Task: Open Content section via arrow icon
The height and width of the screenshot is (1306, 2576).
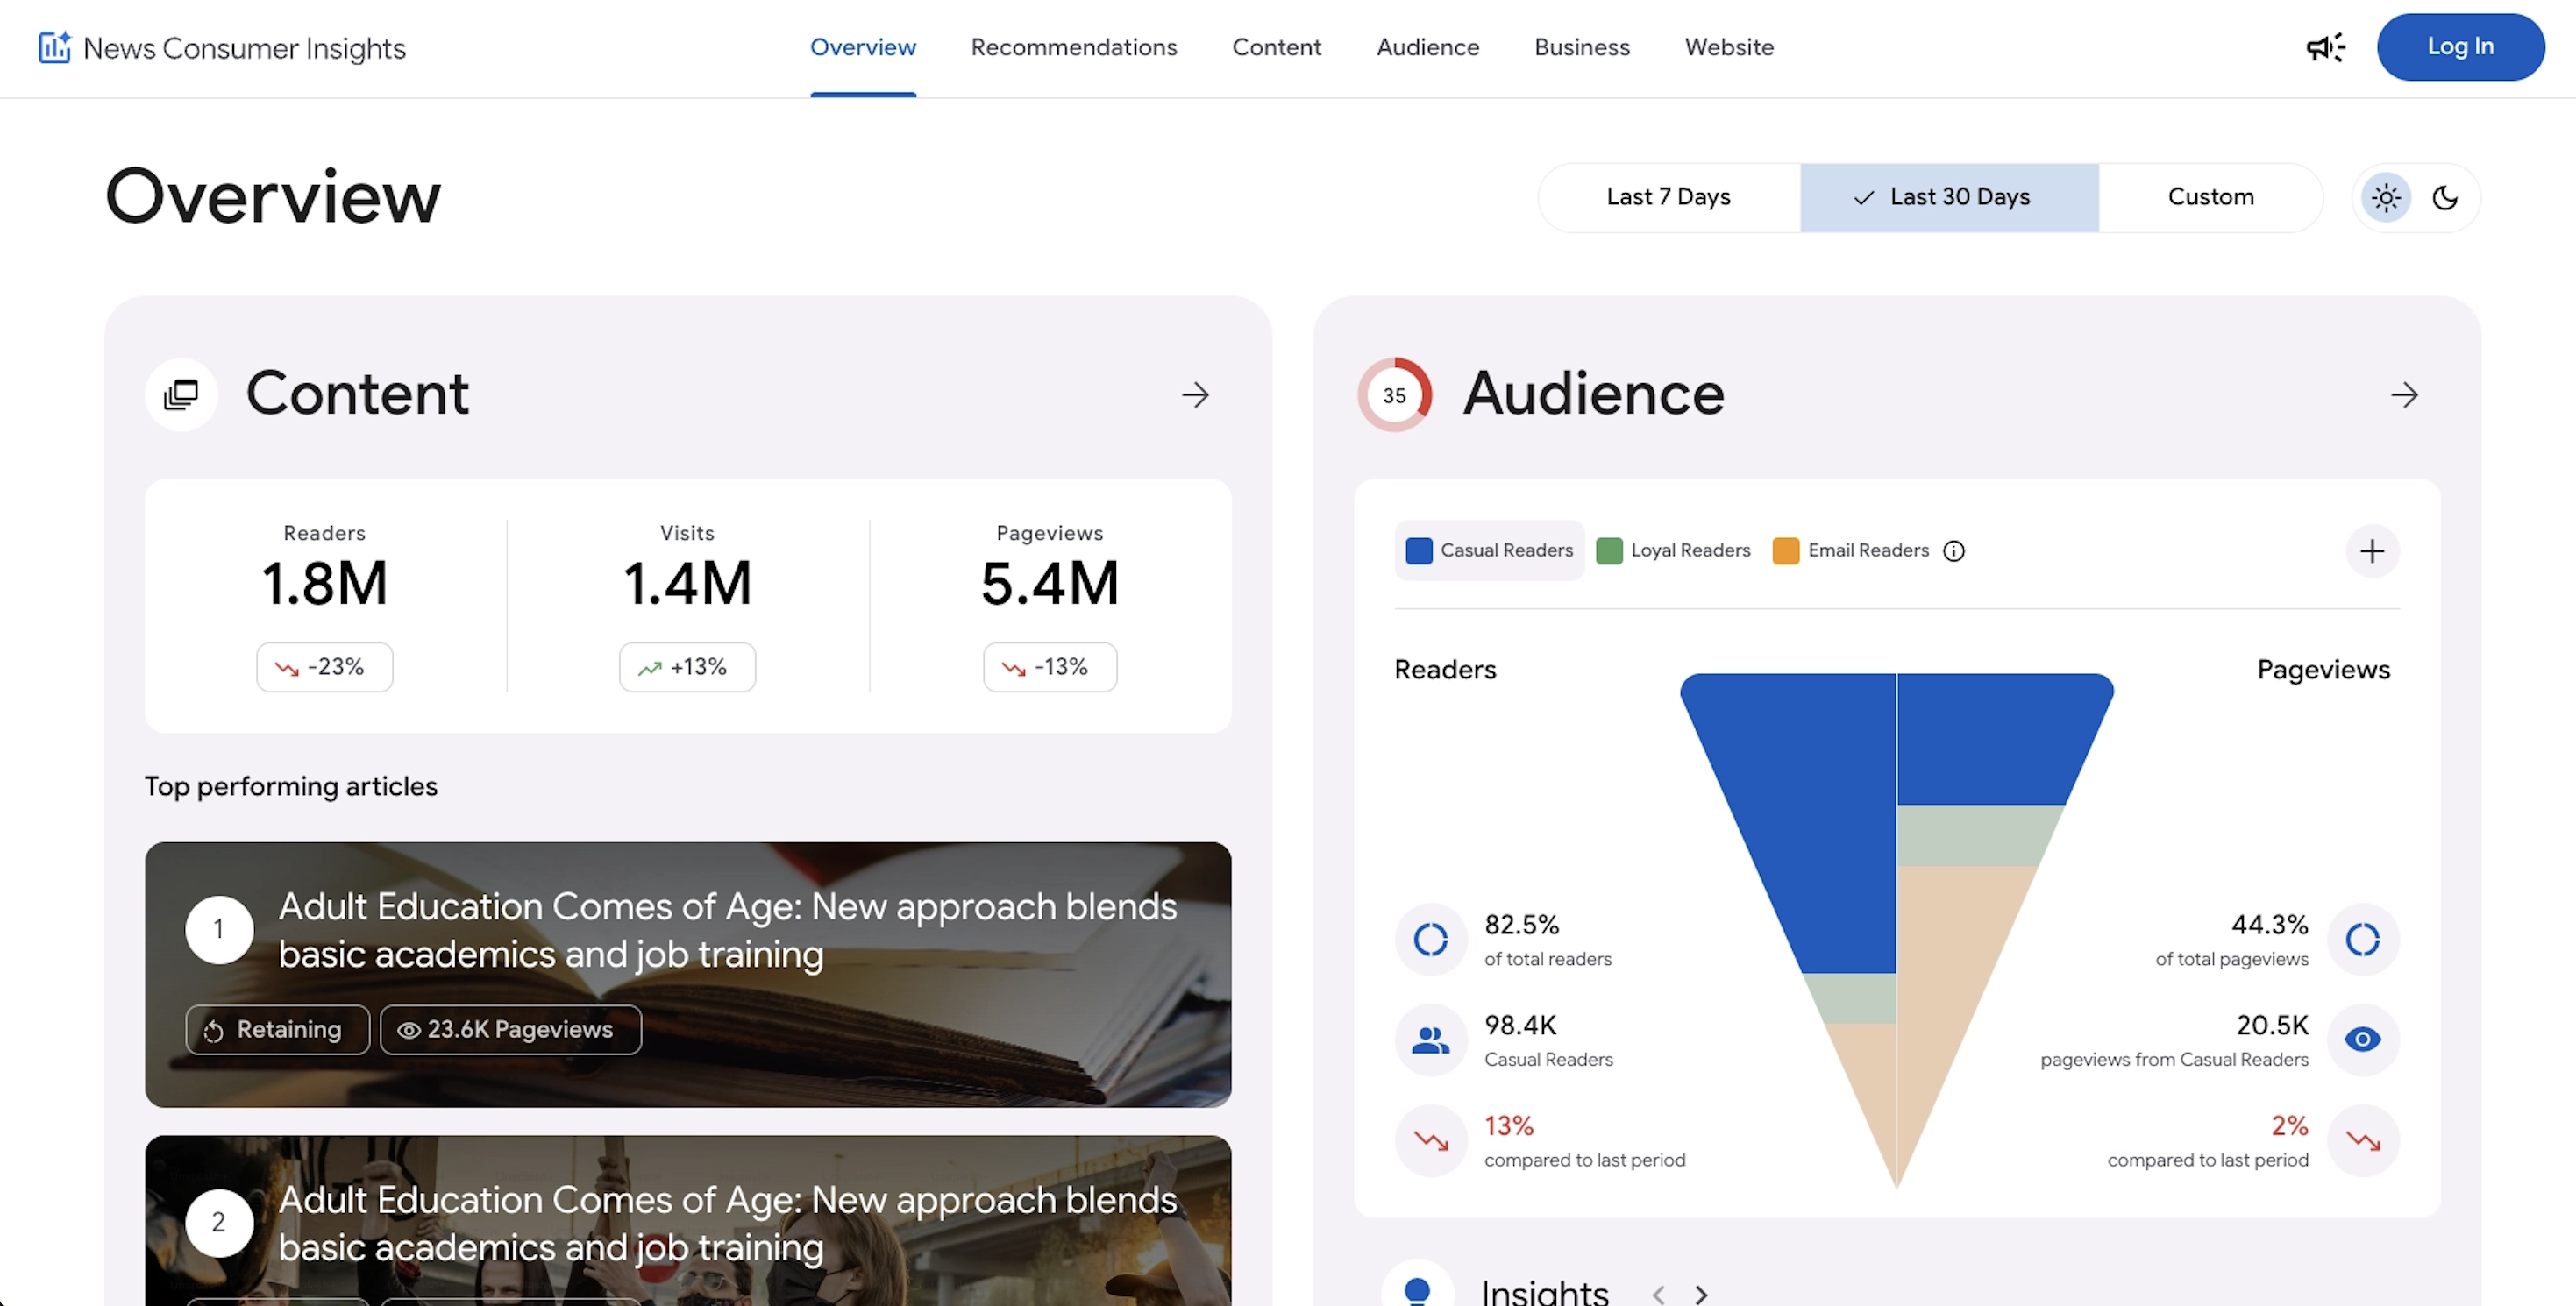Action: (1195, 395)
